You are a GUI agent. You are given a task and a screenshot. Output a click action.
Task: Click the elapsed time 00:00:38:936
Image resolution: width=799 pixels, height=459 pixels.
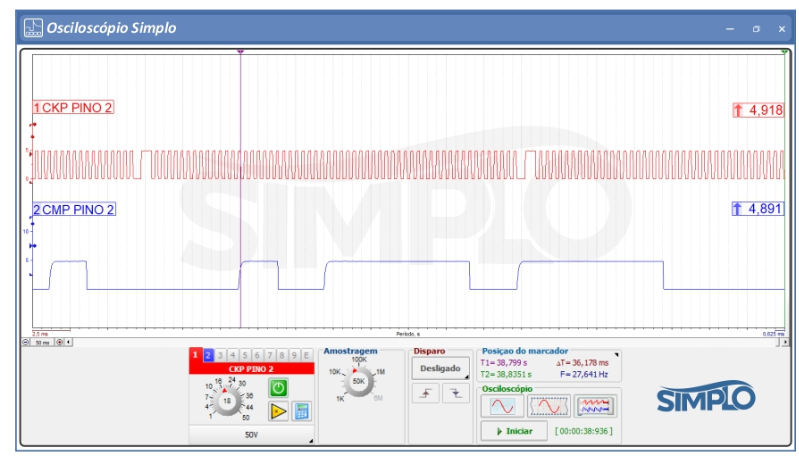pos(584,431)
